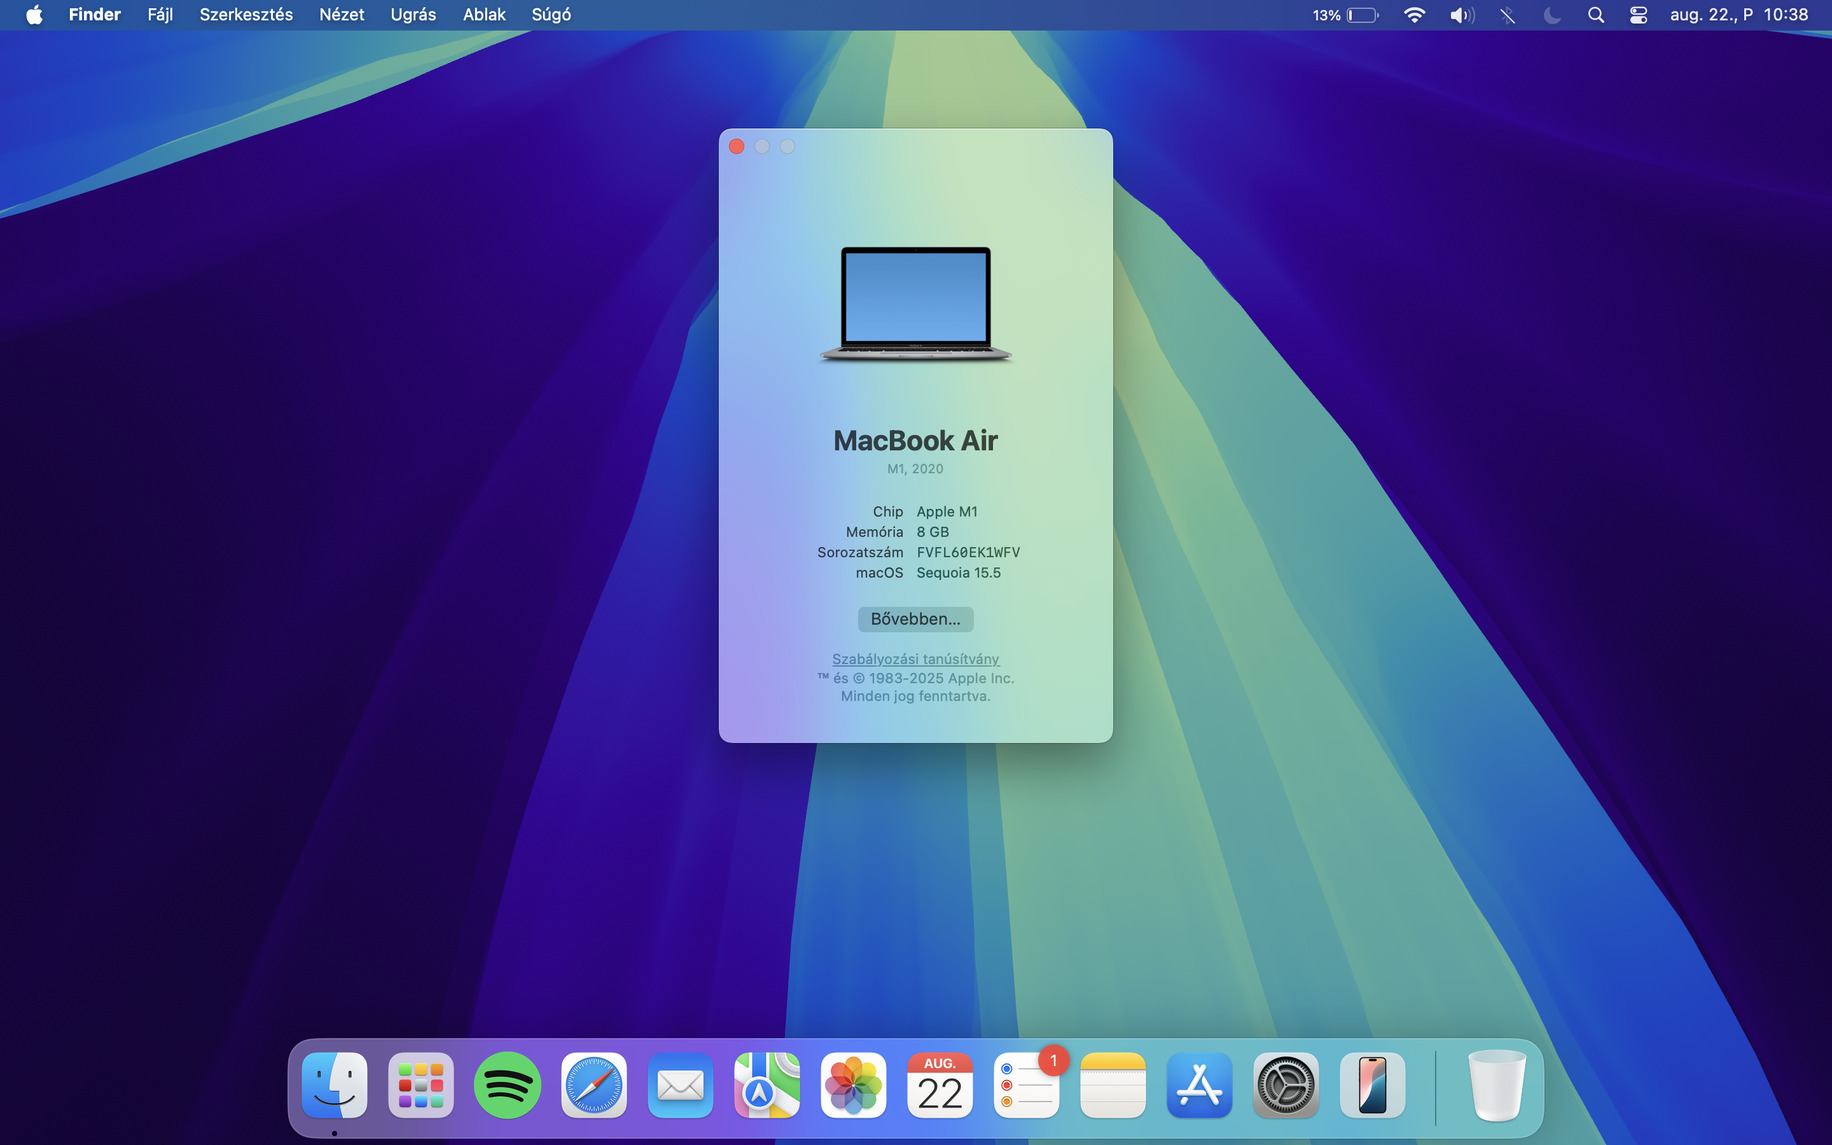Close the About This Mac window
The image size is (1832, 1145).
click(737, 147)
